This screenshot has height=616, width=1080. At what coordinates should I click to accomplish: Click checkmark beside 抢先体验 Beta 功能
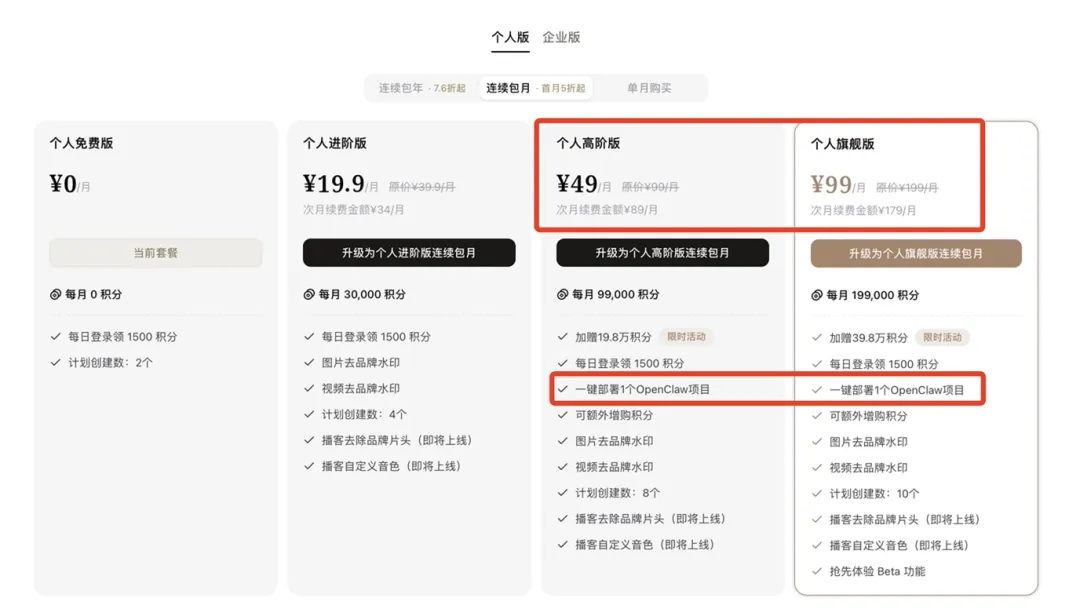[x=817, y=572]
